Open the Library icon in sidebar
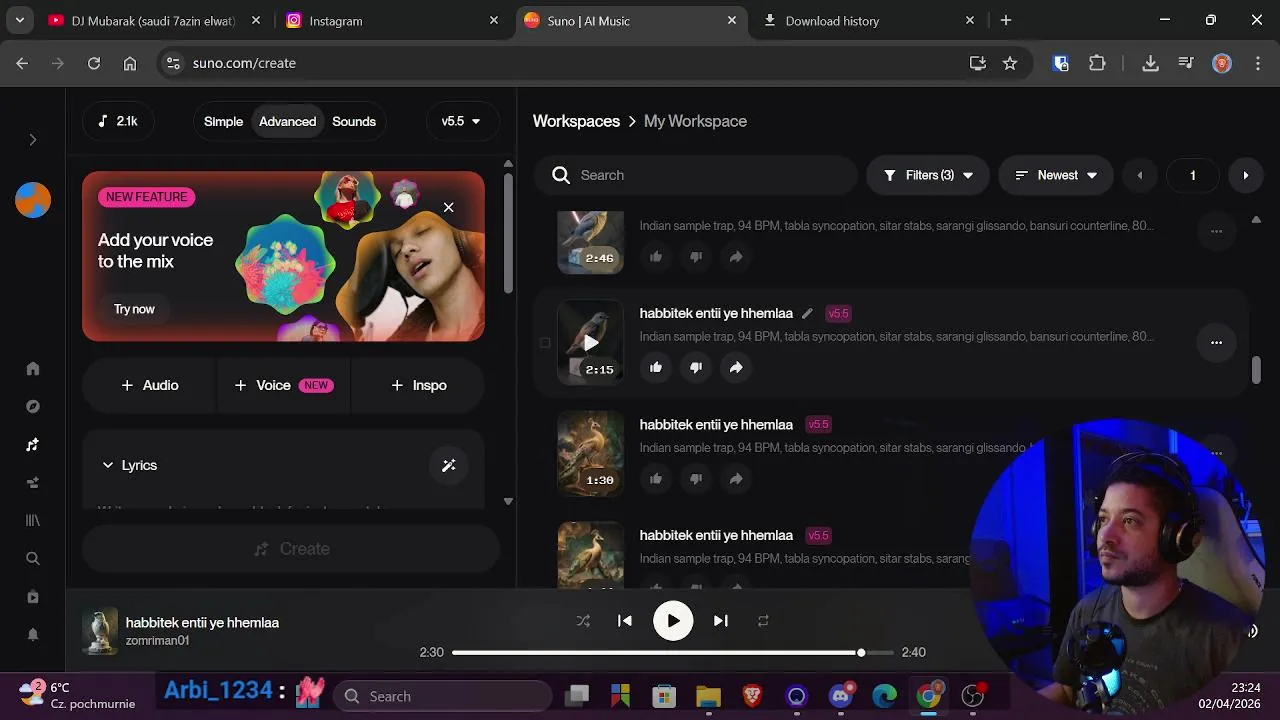 point(32,521)
